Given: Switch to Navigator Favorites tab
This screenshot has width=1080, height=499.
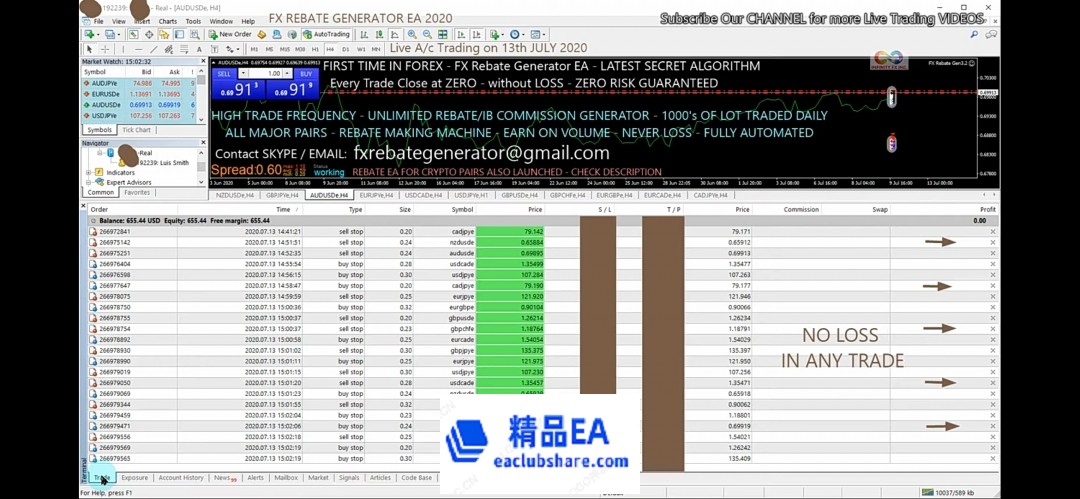Looking at the screenshot, I should pos(136,193).
